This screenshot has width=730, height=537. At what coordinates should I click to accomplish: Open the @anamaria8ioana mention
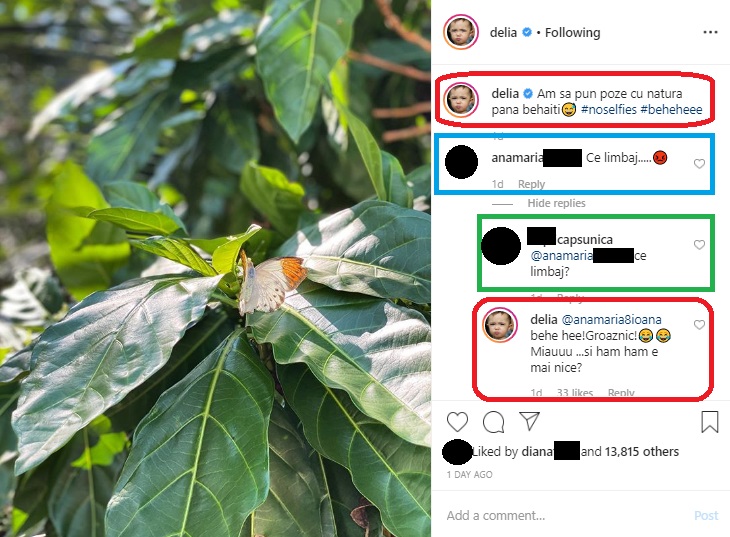pyautogui.click(x=611, y=319)
